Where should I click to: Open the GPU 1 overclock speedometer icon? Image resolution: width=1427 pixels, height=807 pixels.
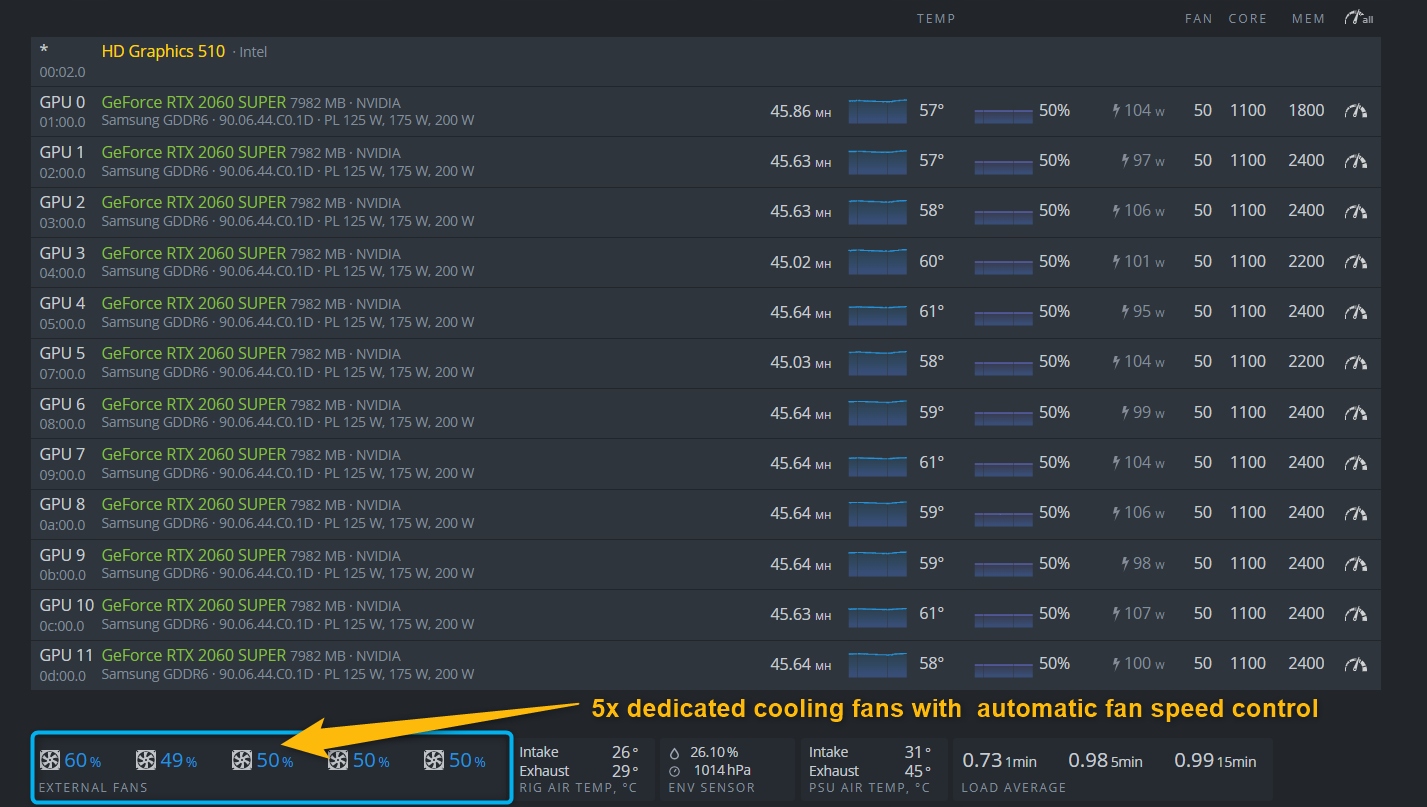(x=1356, y=161)
